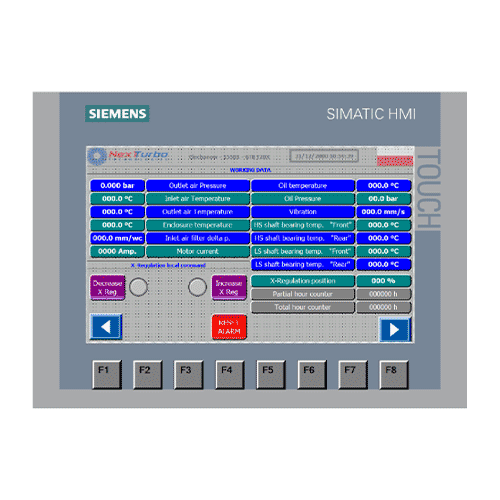This screenshot has width=500, height=500.
Task: Click the Decrease X Reg button
Action: (107, 287)
